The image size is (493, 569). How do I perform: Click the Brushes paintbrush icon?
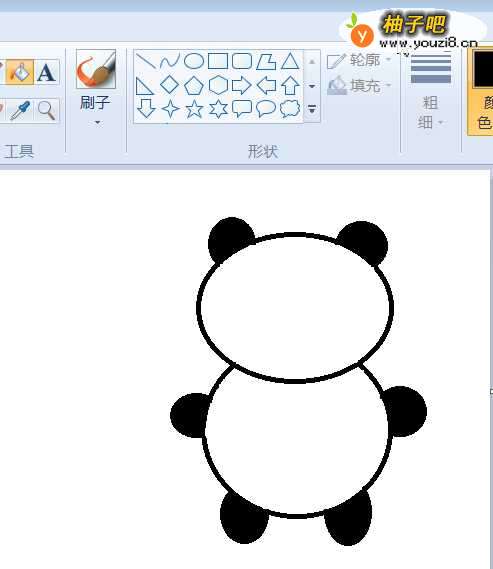click(96, 69)
